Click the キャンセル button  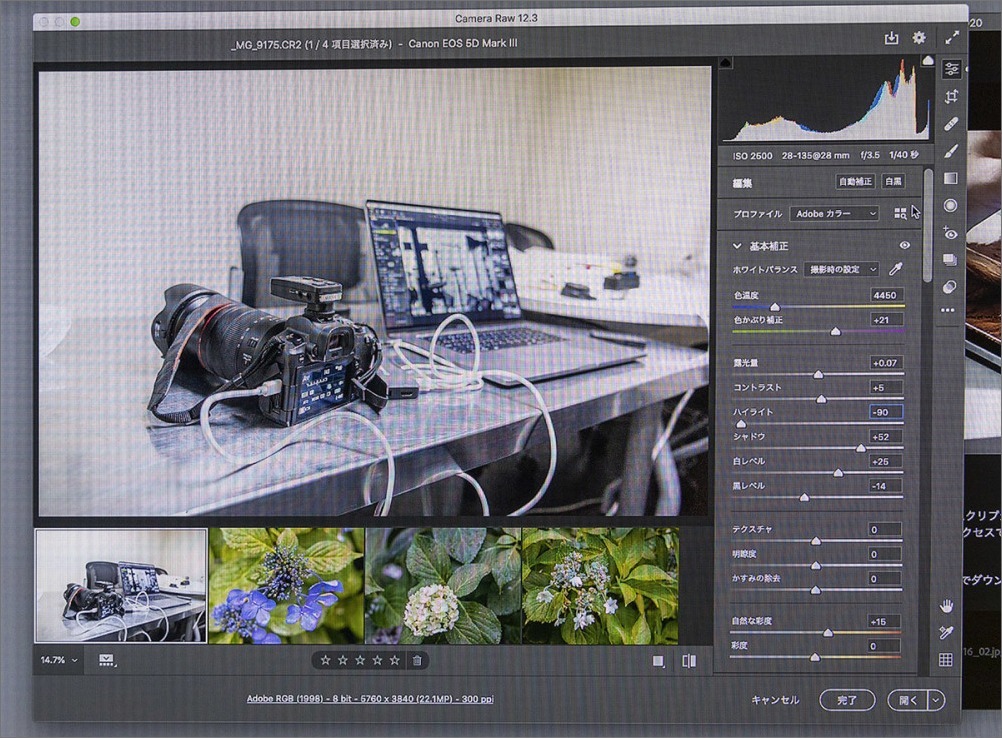tap(775, 700)
